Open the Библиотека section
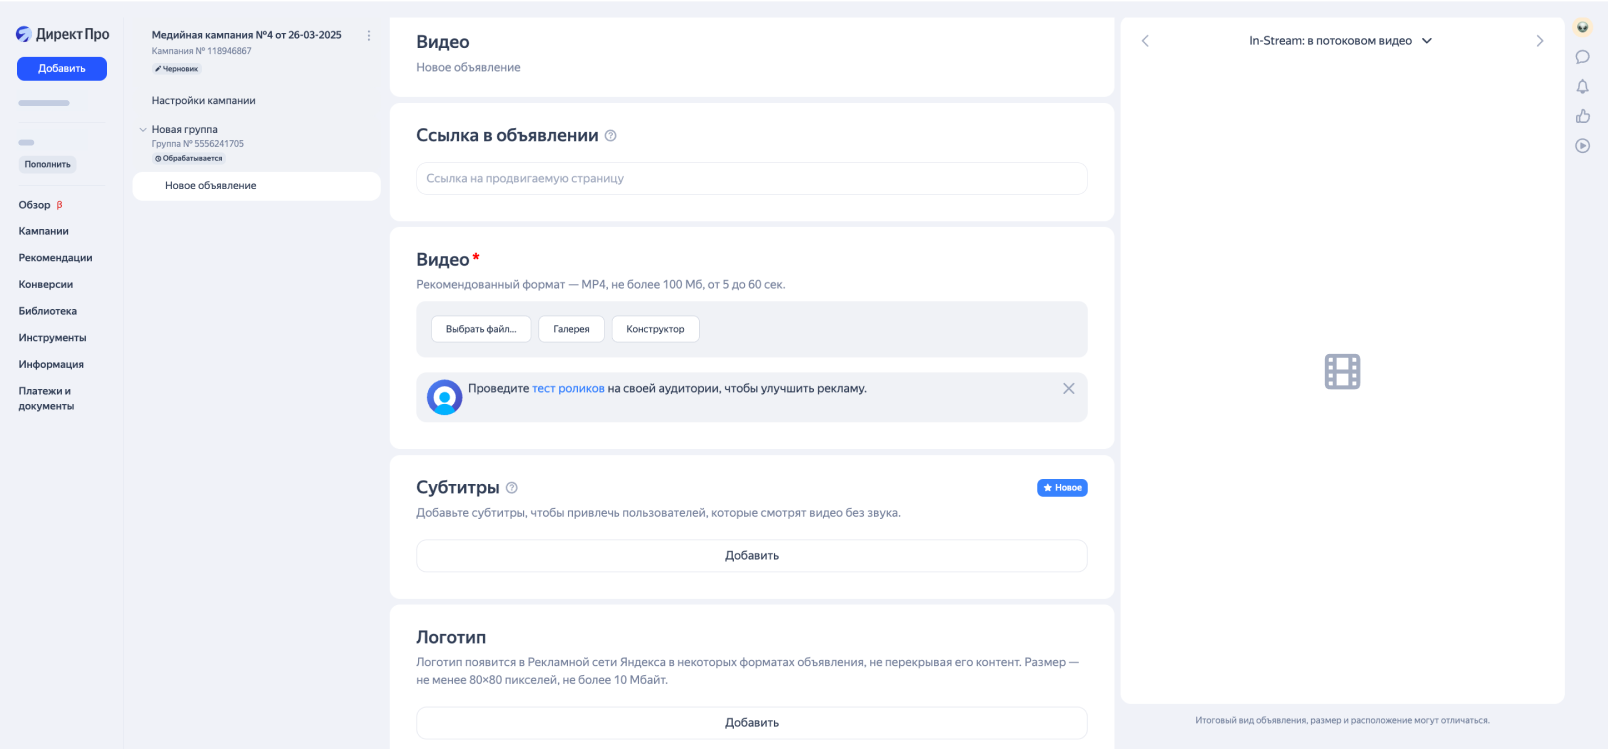 click(48, 311)
